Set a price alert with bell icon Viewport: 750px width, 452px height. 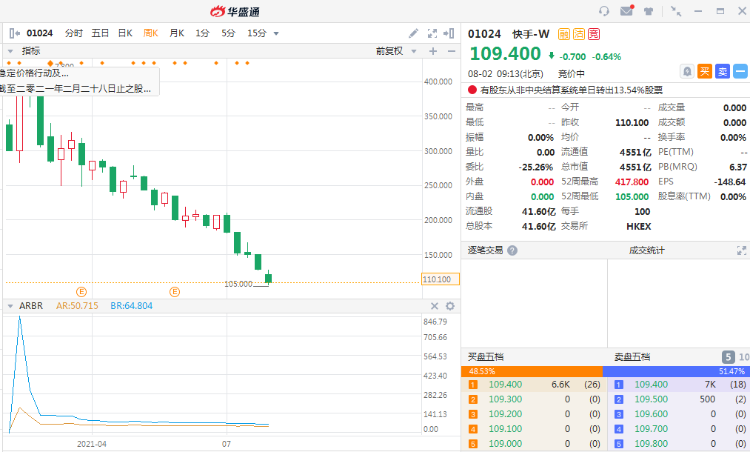tap(687, 71)
